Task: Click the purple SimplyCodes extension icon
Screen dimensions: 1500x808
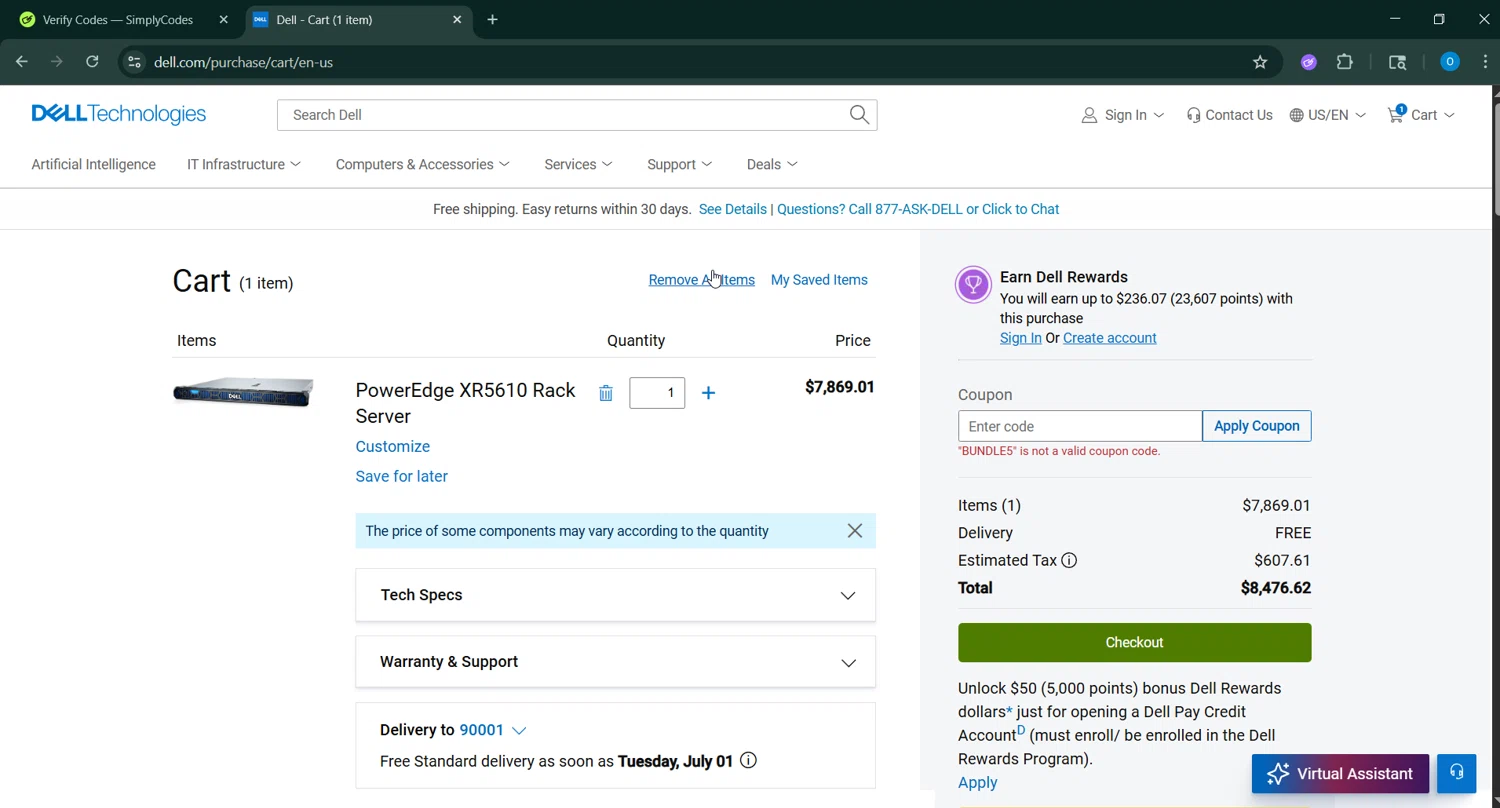Action: [x=1308, y=62]
